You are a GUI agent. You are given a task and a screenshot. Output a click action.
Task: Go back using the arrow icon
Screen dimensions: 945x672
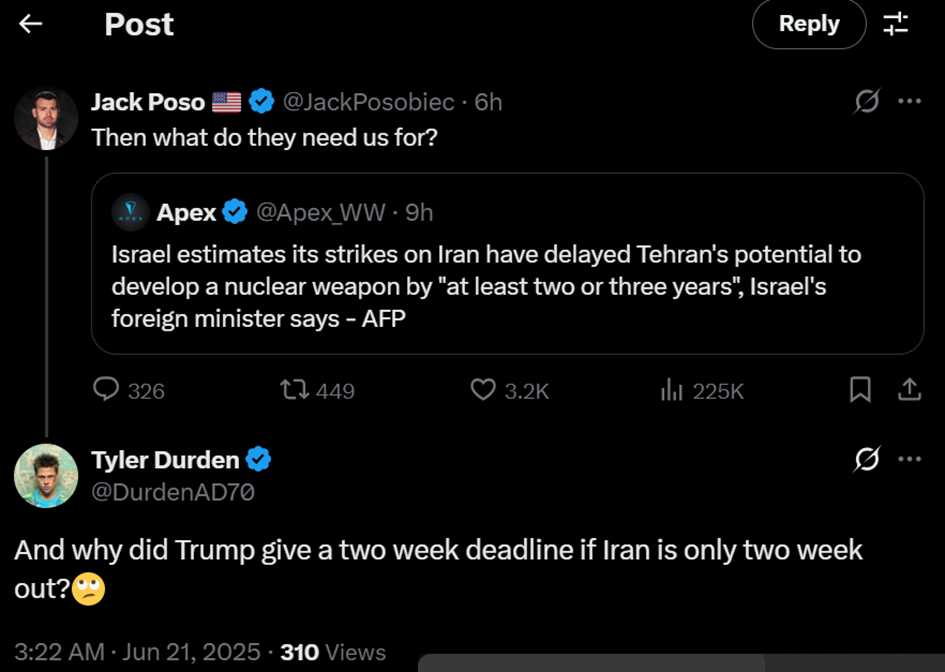(x=30, y=24)
